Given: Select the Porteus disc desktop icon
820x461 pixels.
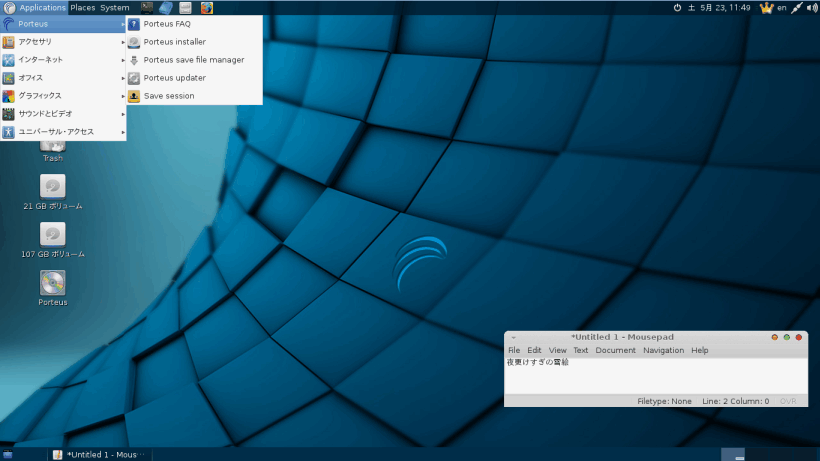Looking at the screenshot, I should tap(53, 288).
